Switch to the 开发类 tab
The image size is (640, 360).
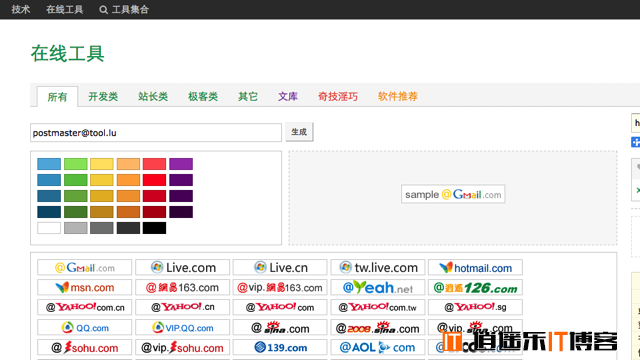pos(103,96)
